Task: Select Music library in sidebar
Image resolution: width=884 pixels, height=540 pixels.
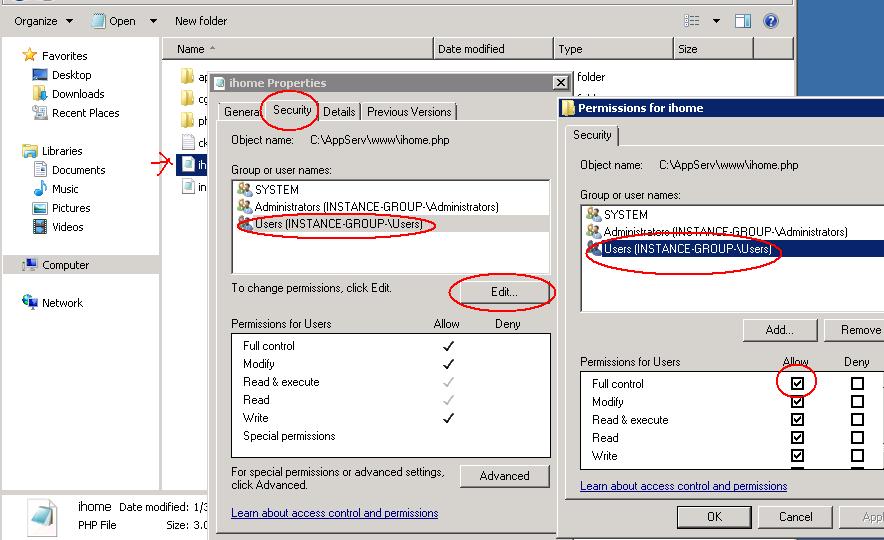Action: (65, 189)
